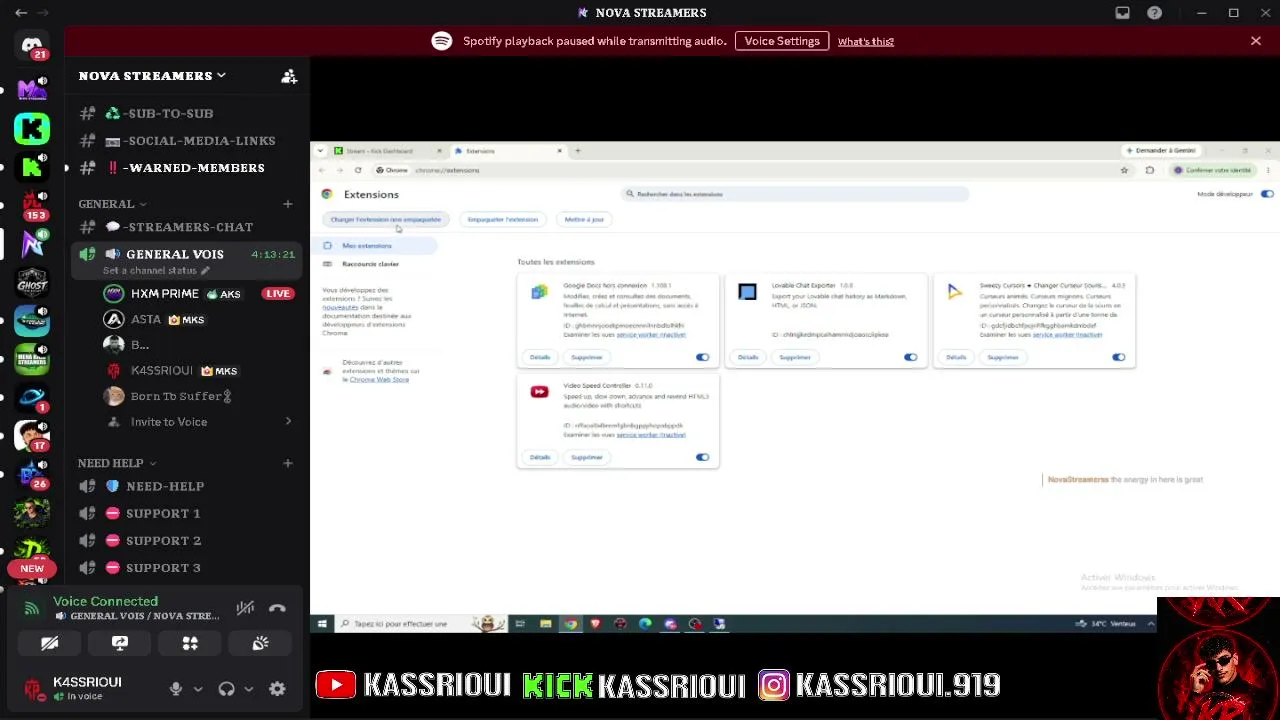
Task: Toggle Video Speed Controller extension switch
Action: 702,457
